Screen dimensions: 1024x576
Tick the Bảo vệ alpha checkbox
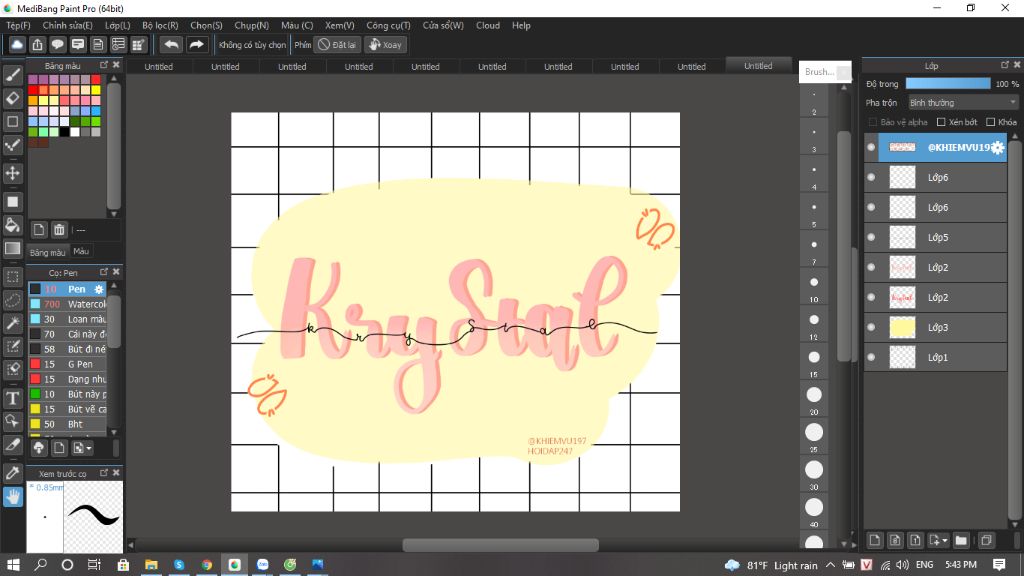(x=872, y=122)
